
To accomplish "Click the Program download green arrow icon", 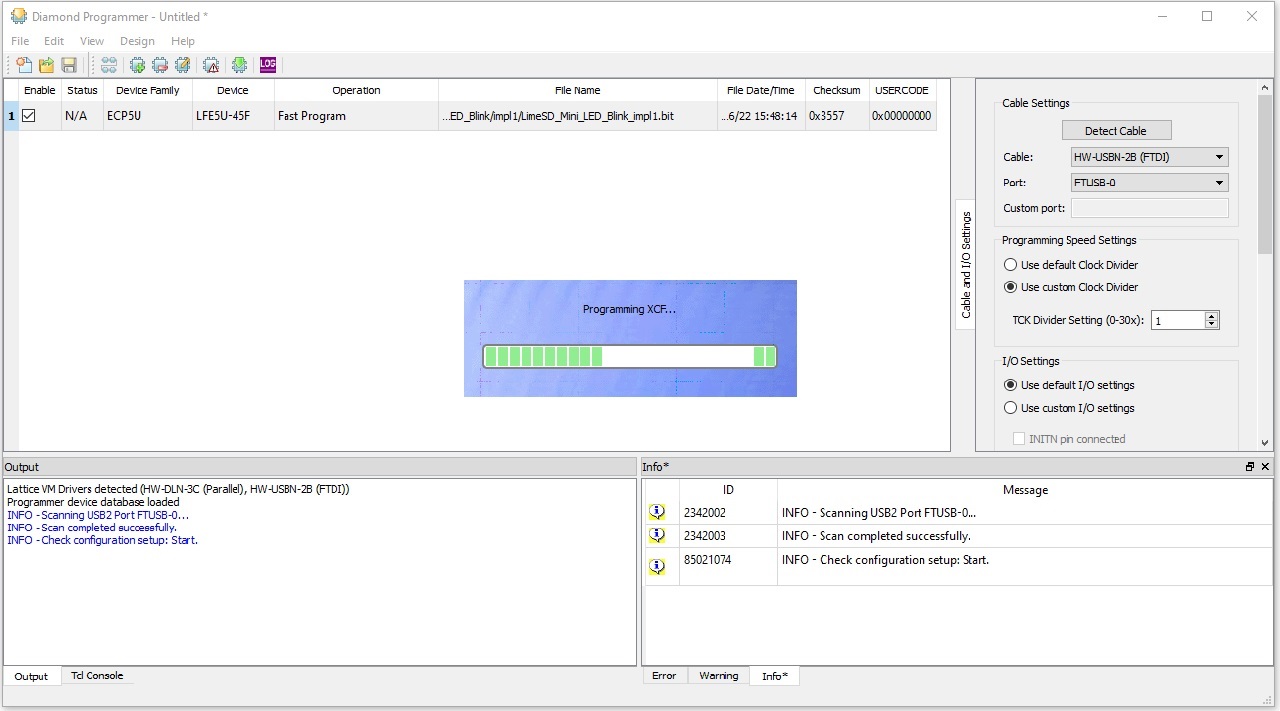I will [239, 65].
